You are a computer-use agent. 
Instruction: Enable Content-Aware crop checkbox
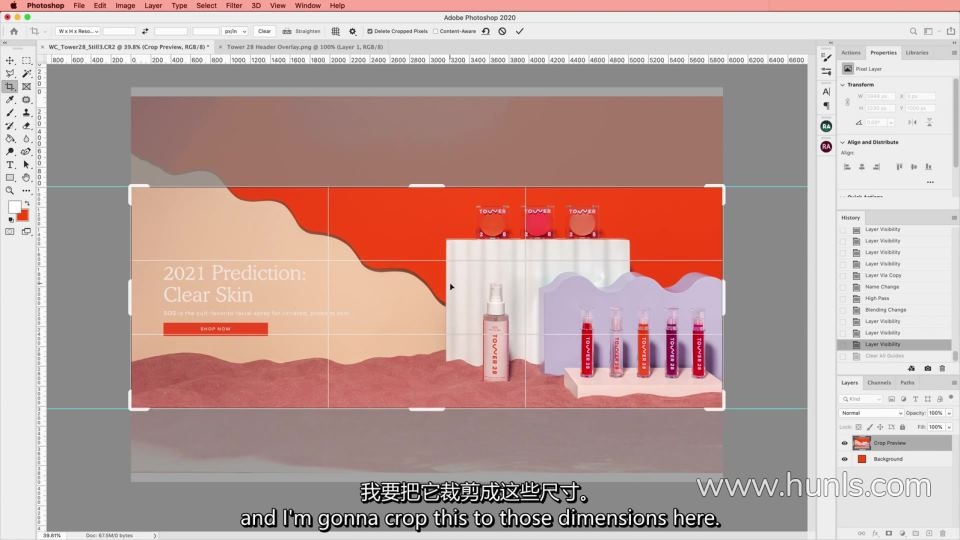(436, 31)
